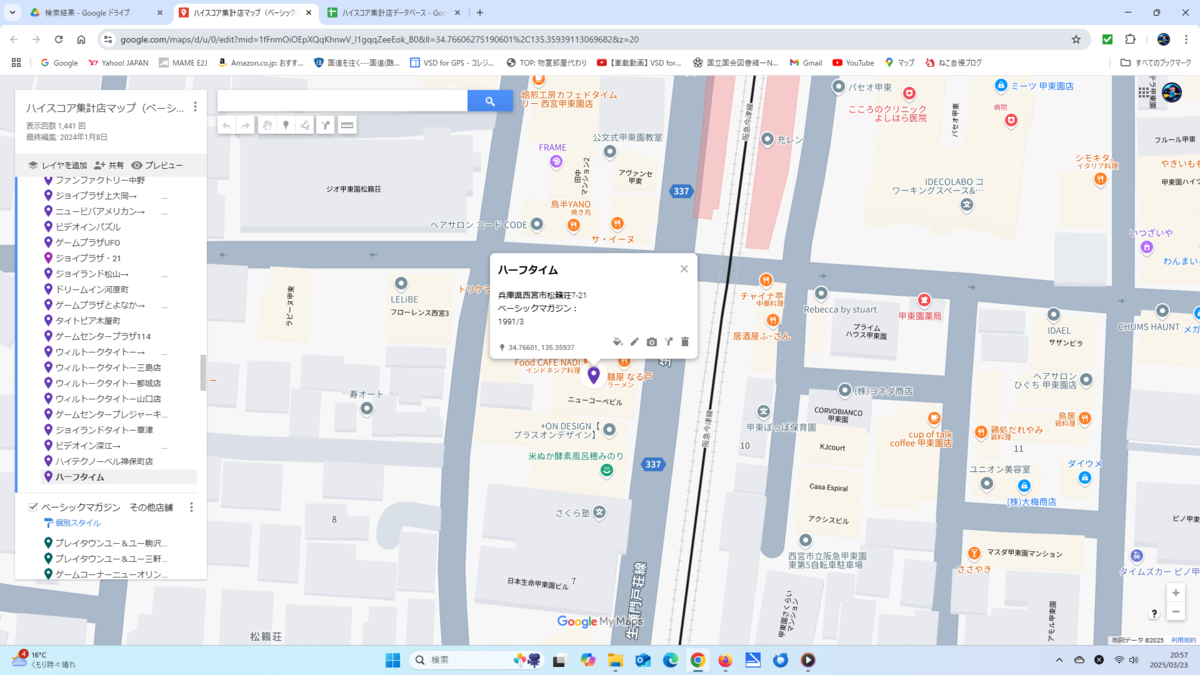
Task: Open Windows Start button
Action: pos(393,660)
